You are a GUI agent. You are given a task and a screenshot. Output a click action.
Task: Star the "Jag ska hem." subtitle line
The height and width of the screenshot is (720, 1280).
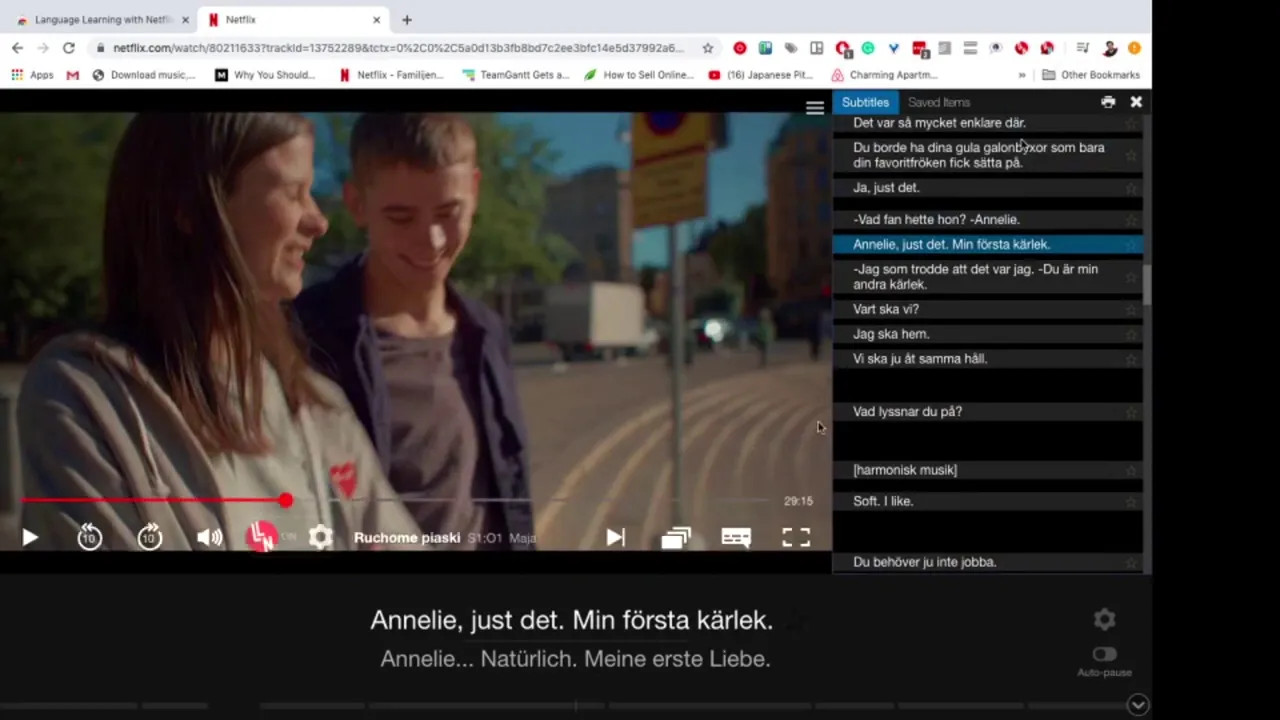[x=1131, y=335]
